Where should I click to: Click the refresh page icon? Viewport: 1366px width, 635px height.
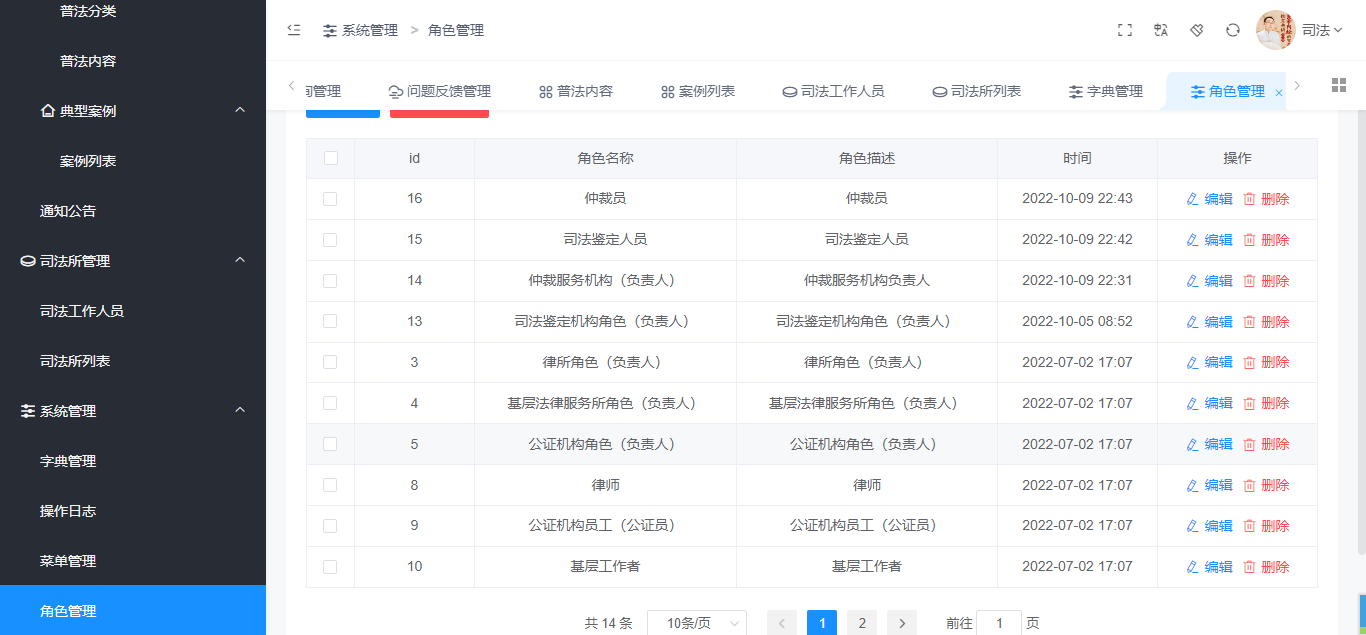click(1233, 30)
